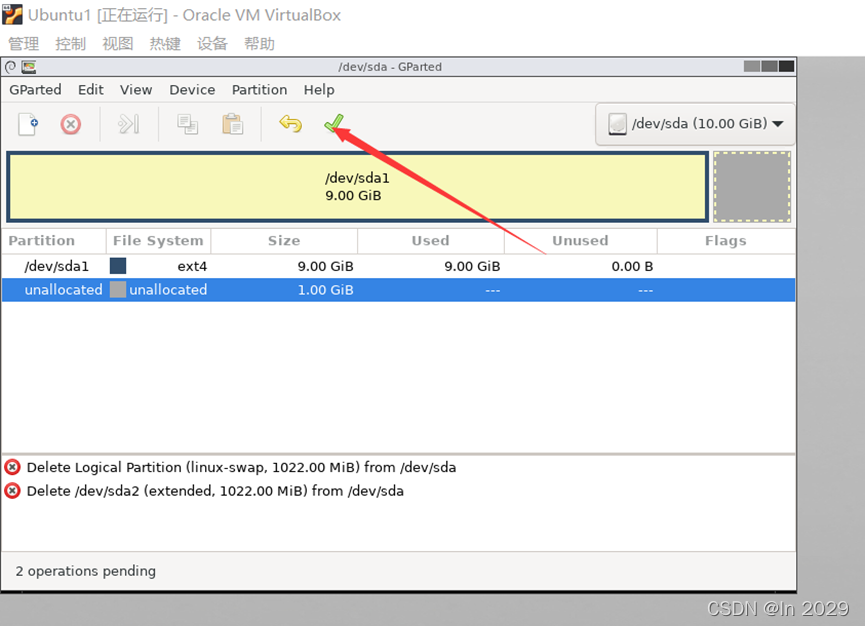Click the 9.00 GiB Used cell

coord(472,266)
